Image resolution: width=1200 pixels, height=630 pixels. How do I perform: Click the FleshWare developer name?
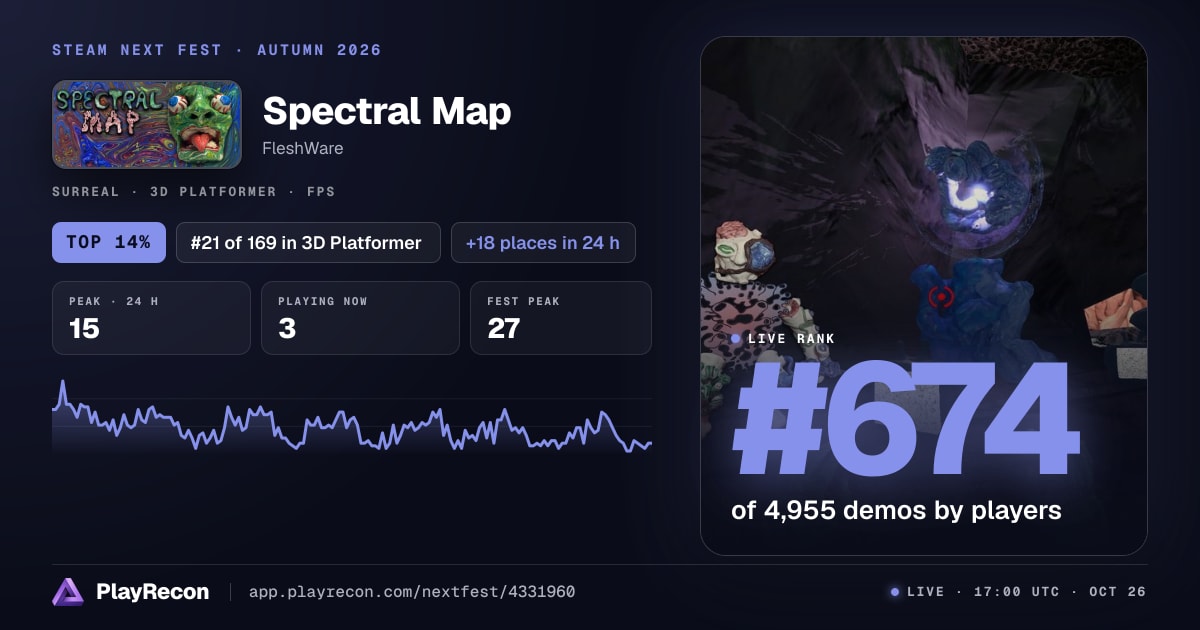(x=303, y=147)
